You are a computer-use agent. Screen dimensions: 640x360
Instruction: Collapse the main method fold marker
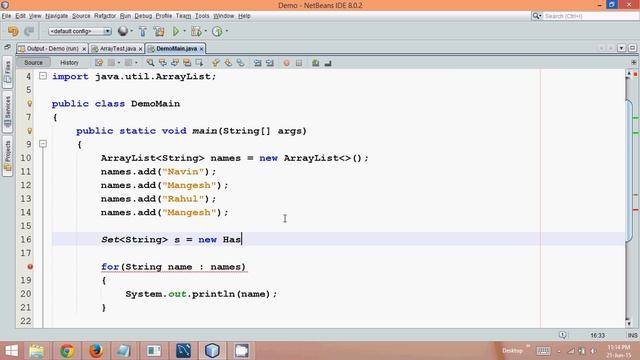(43, 144)
